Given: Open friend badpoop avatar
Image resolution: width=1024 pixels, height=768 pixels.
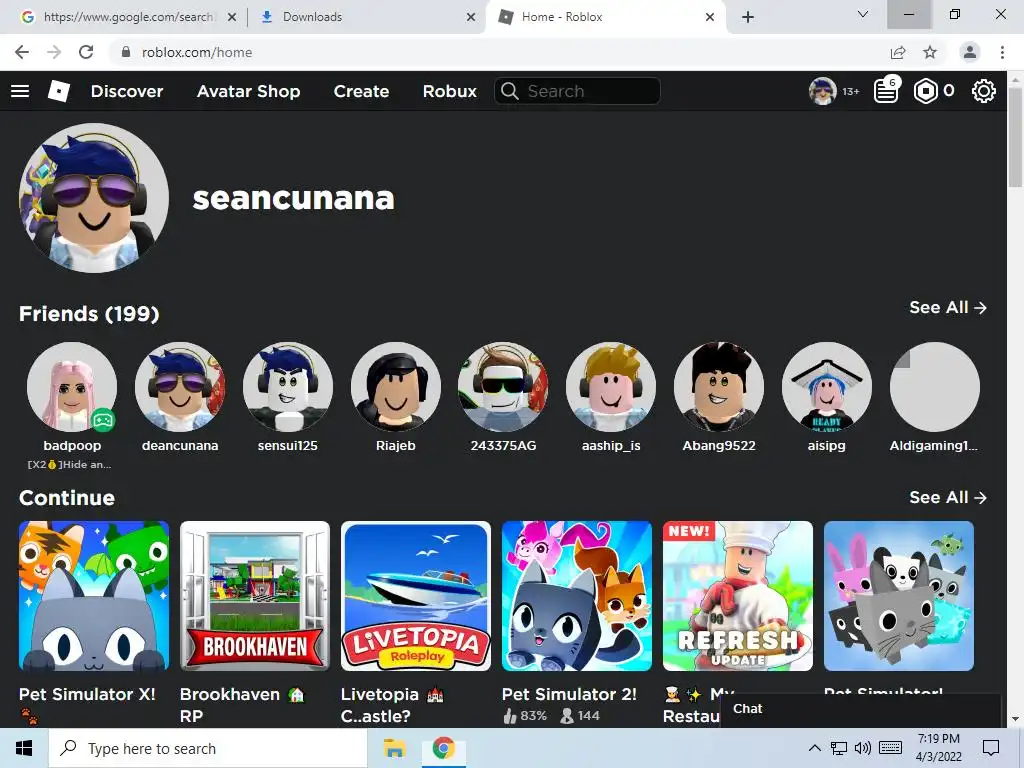Looking at the screenshot, I should click(x=72, y=387).
